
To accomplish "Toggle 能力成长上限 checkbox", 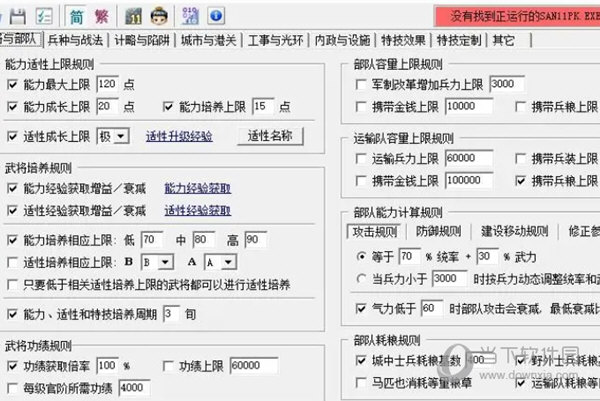I will click(13, 106).
